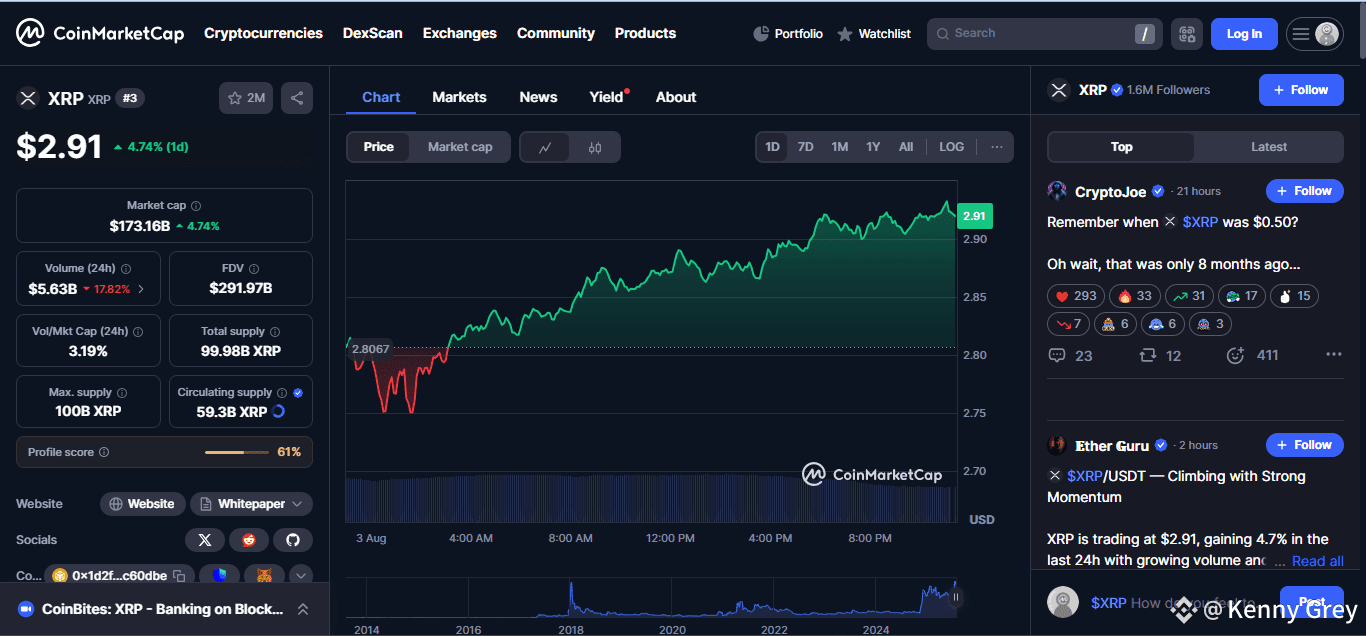Image resolution: width=1366 pixels, height=636 pixels.
Task: Set chart range to 7D
Action: click(x=805, y=147)
